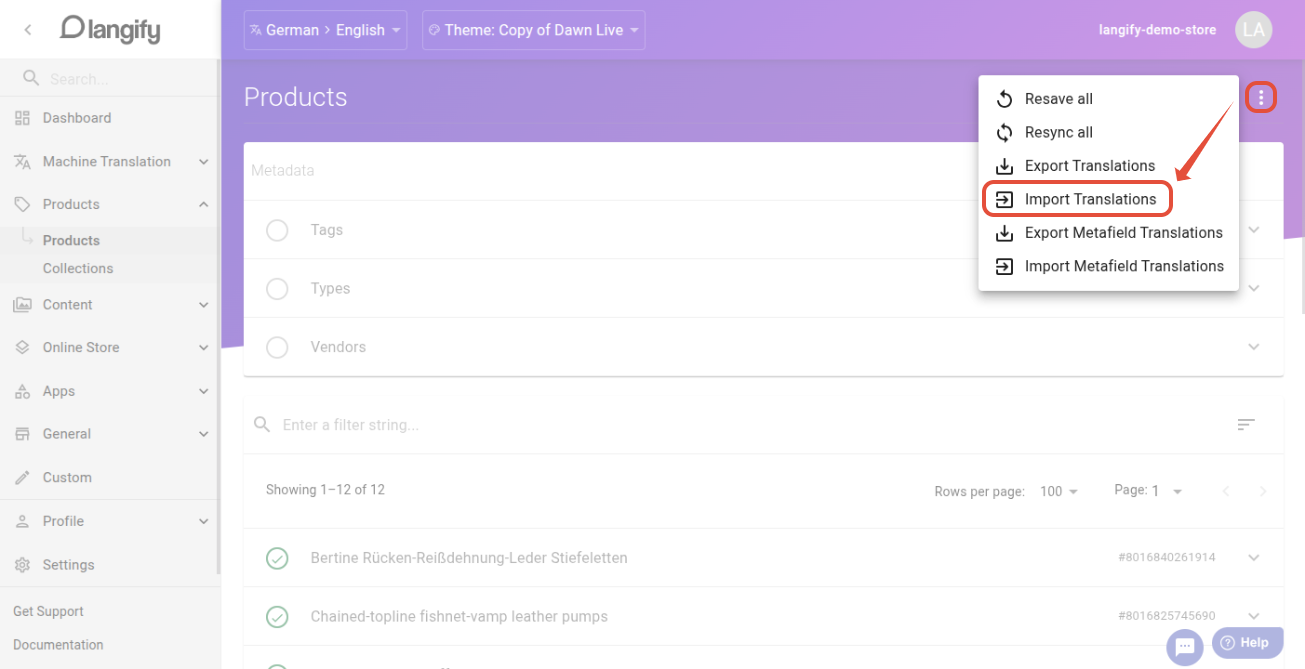Toggle the Tags status circle
This screenshot has width=1305, height=669.
pos(277,230)
